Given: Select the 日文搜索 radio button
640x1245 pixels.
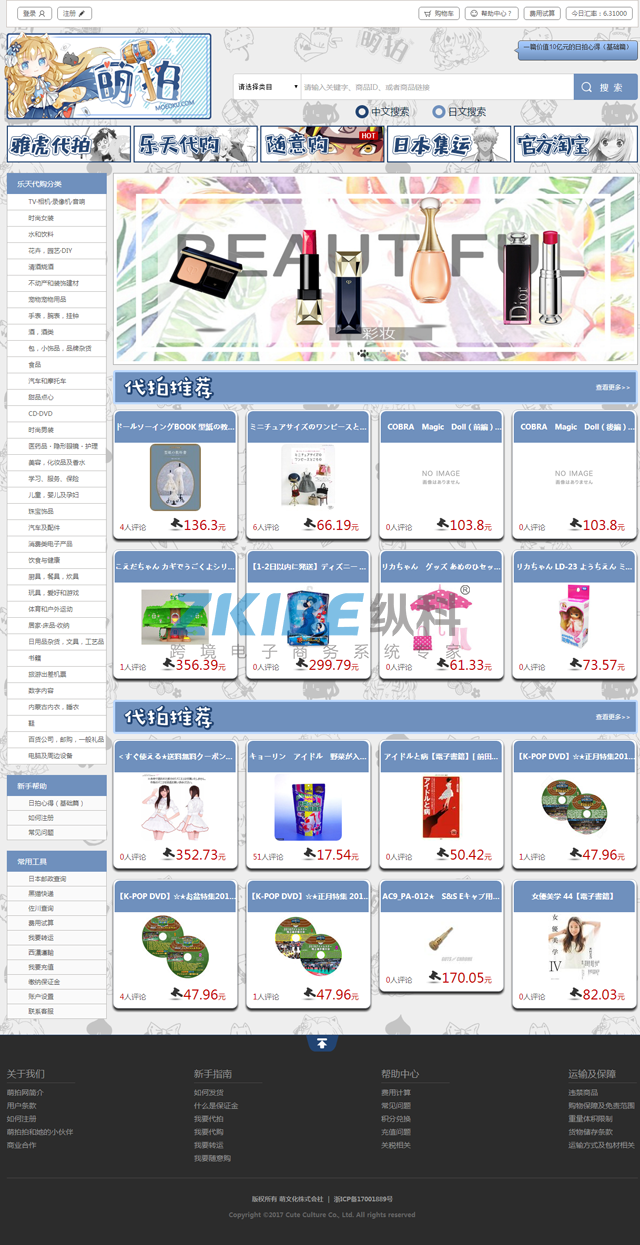Looking at the screenshot, I should [438, 112].
